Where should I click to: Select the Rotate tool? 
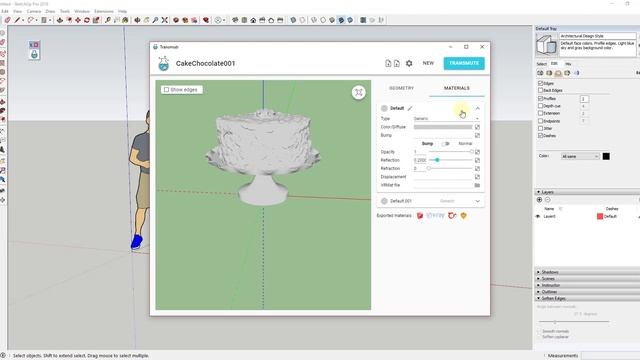(87, 20)
